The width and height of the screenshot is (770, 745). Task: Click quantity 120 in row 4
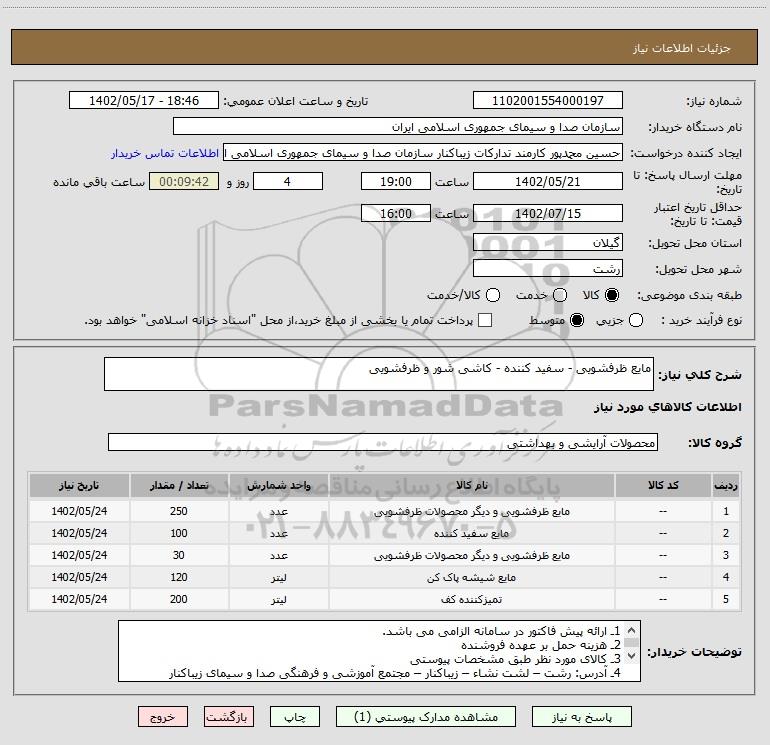[179, 578]
